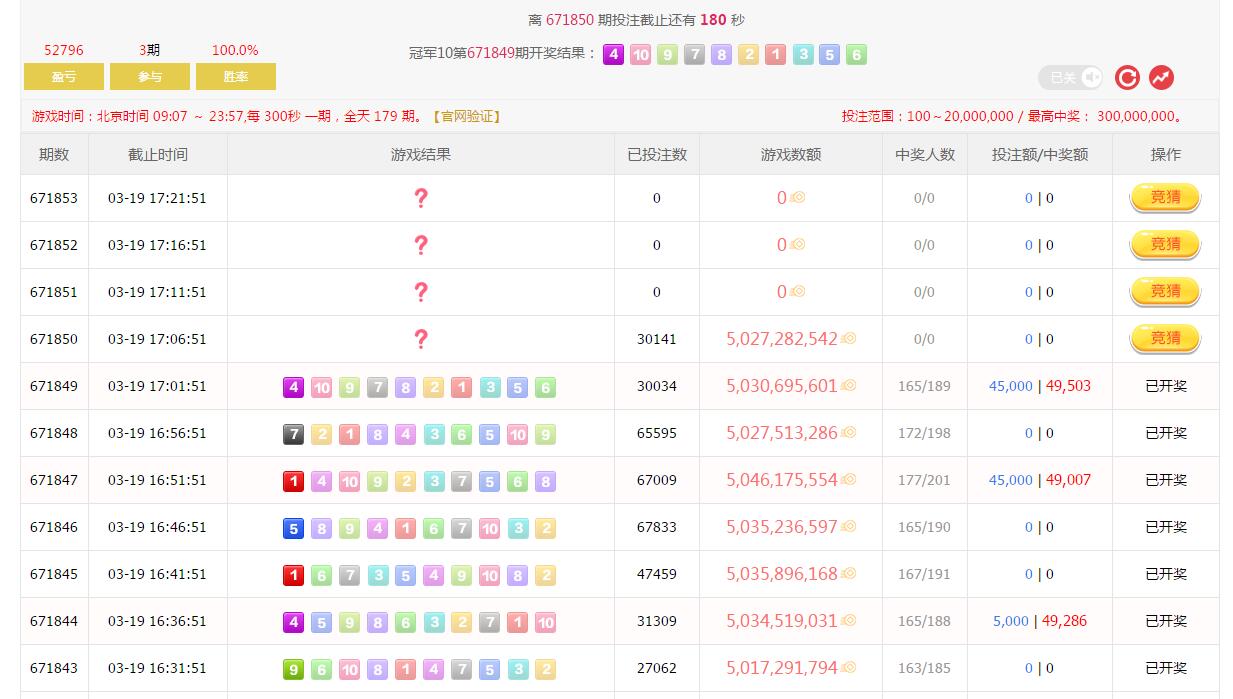This screenshot has height=699, width=1233.
Task: Click the 盈亏 button
Action: tap(64, 77)
